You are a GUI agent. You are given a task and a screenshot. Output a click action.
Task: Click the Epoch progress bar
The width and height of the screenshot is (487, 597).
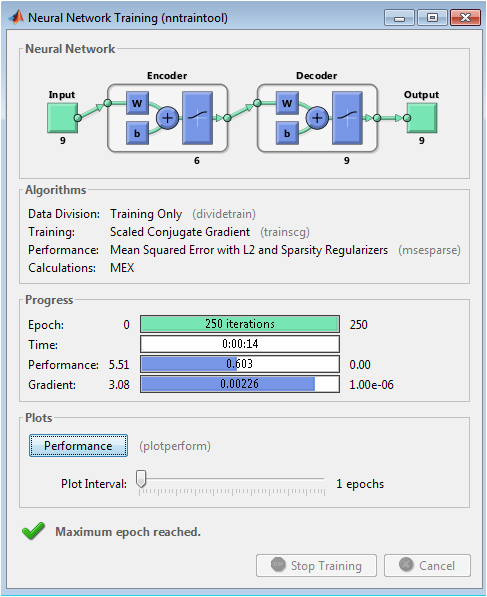pos(240,324)
